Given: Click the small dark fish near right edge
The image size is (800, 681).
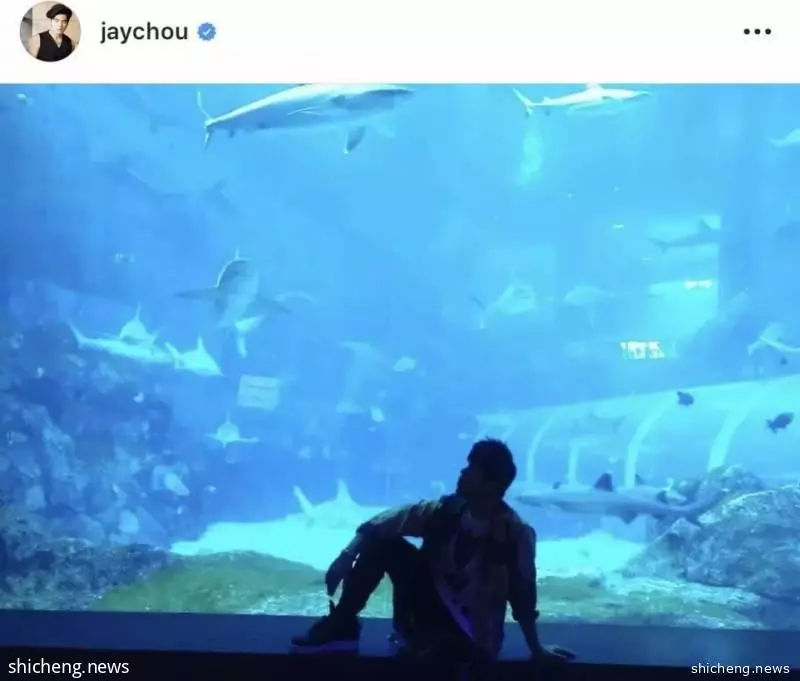Looking at the screenshot, I should tap(780, 422).
